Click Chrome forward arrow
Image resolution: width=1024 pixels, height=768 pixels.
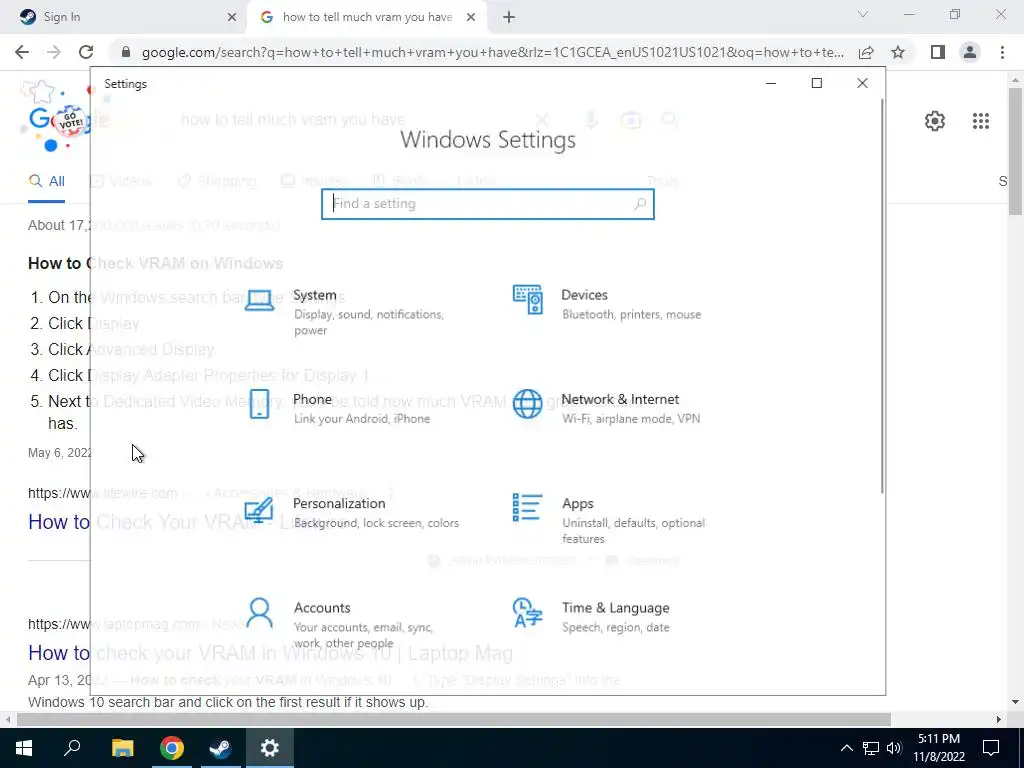coord(54,52)
